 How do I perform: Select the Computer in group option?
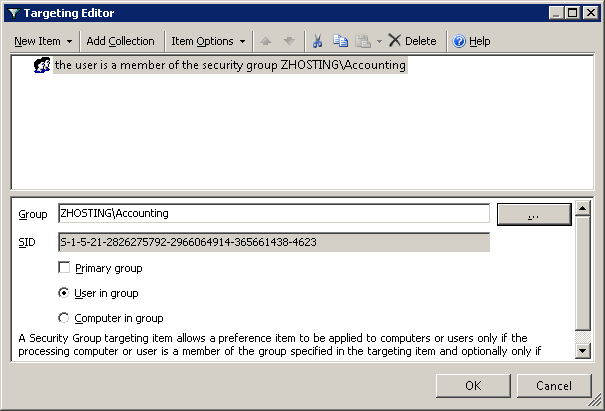(x=64, y=318)
